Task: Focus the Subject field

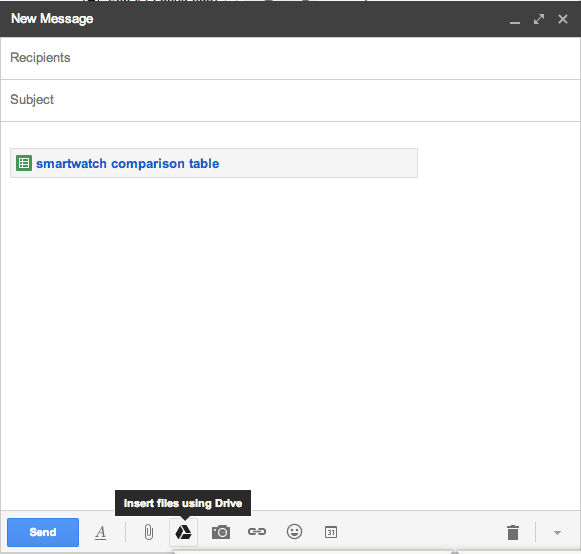Action: 290,100
